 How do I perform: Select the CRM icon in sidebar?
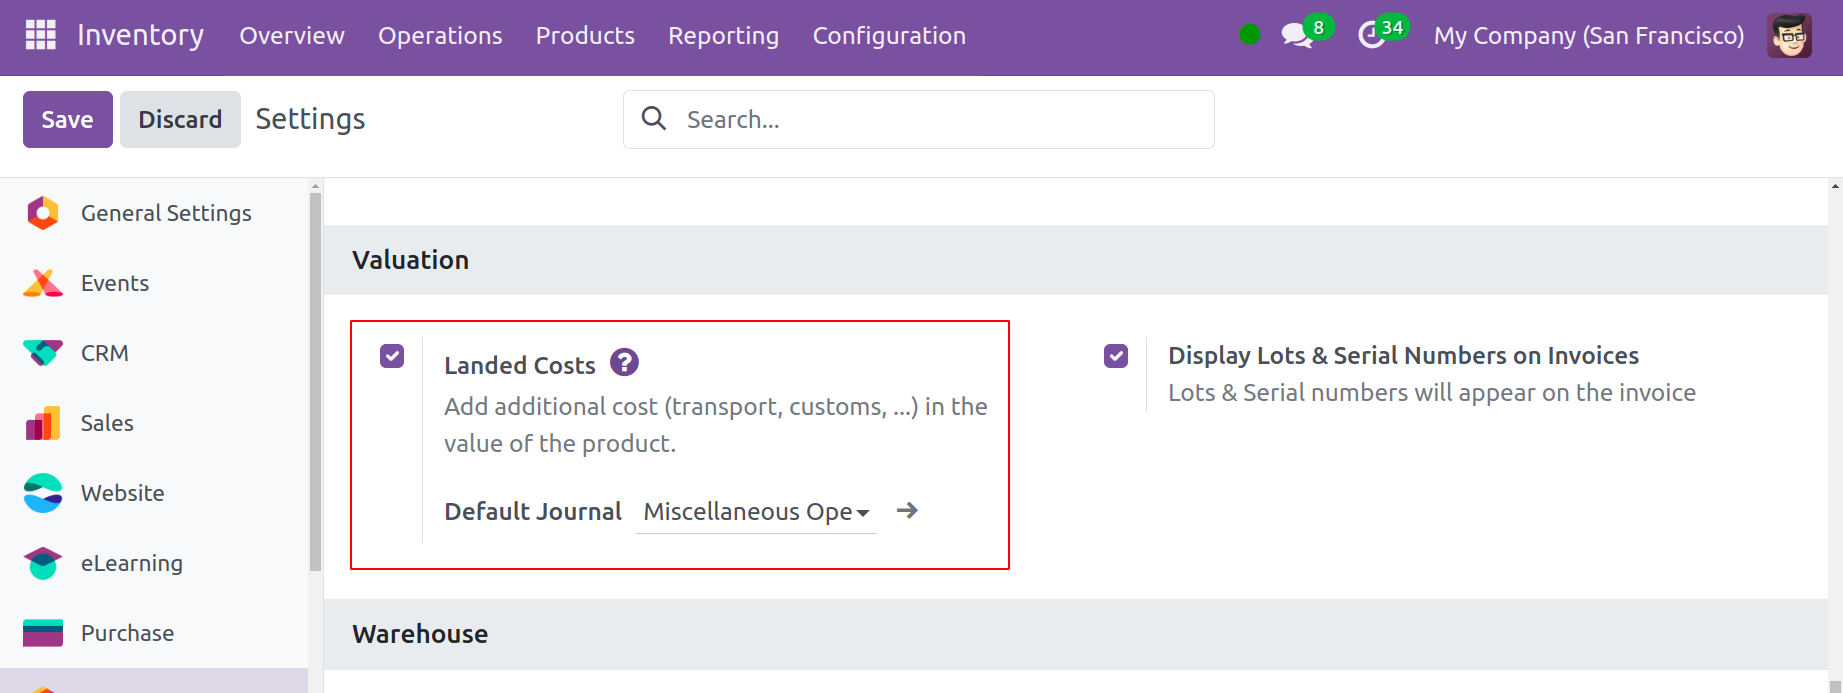(x=43, y=353)
